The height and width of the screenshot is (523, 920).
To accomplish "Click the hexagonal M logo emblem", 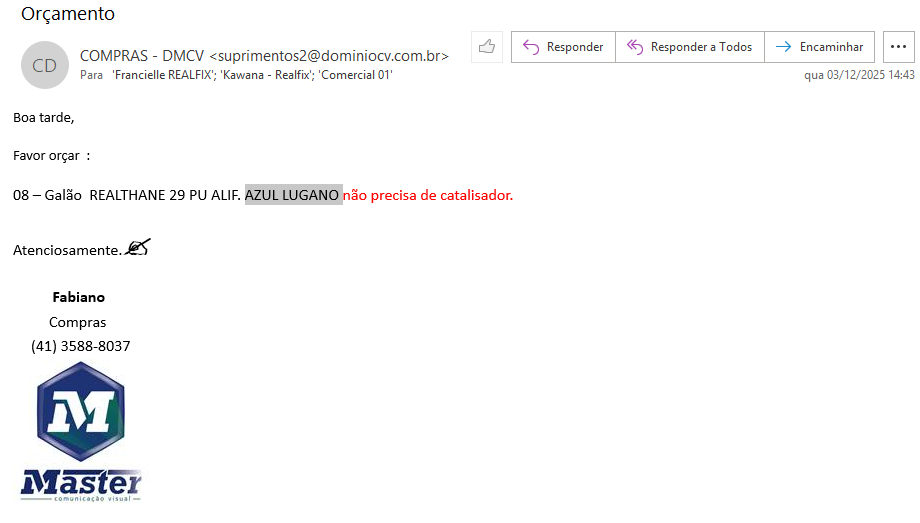I will 80,411.
